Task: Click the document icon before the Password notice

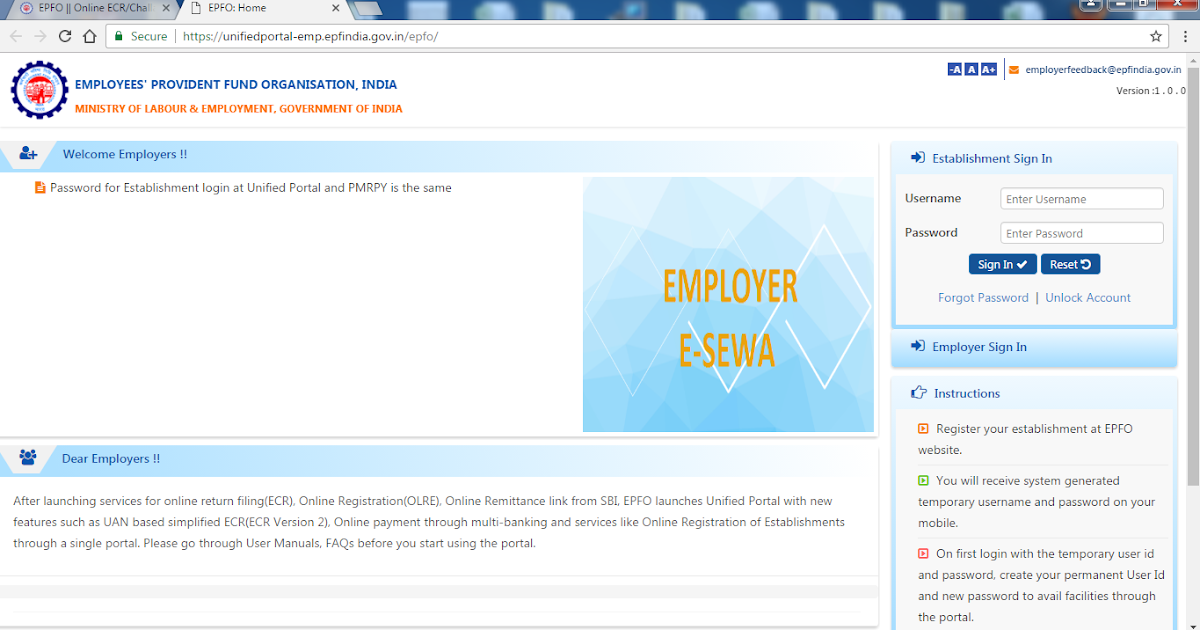Action: pos(40,187)
